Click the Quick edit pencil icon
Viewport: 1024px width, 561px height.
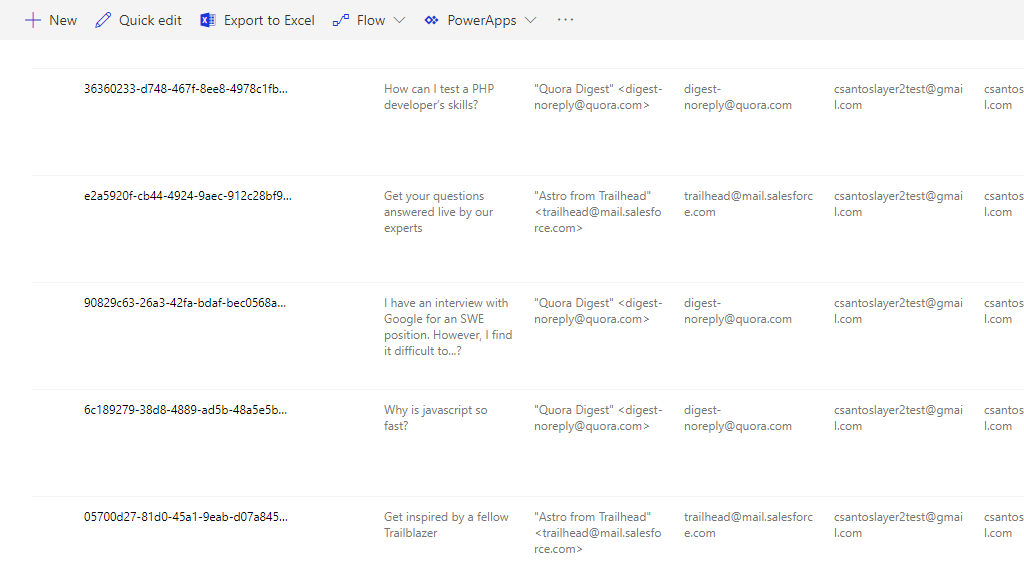103,20
